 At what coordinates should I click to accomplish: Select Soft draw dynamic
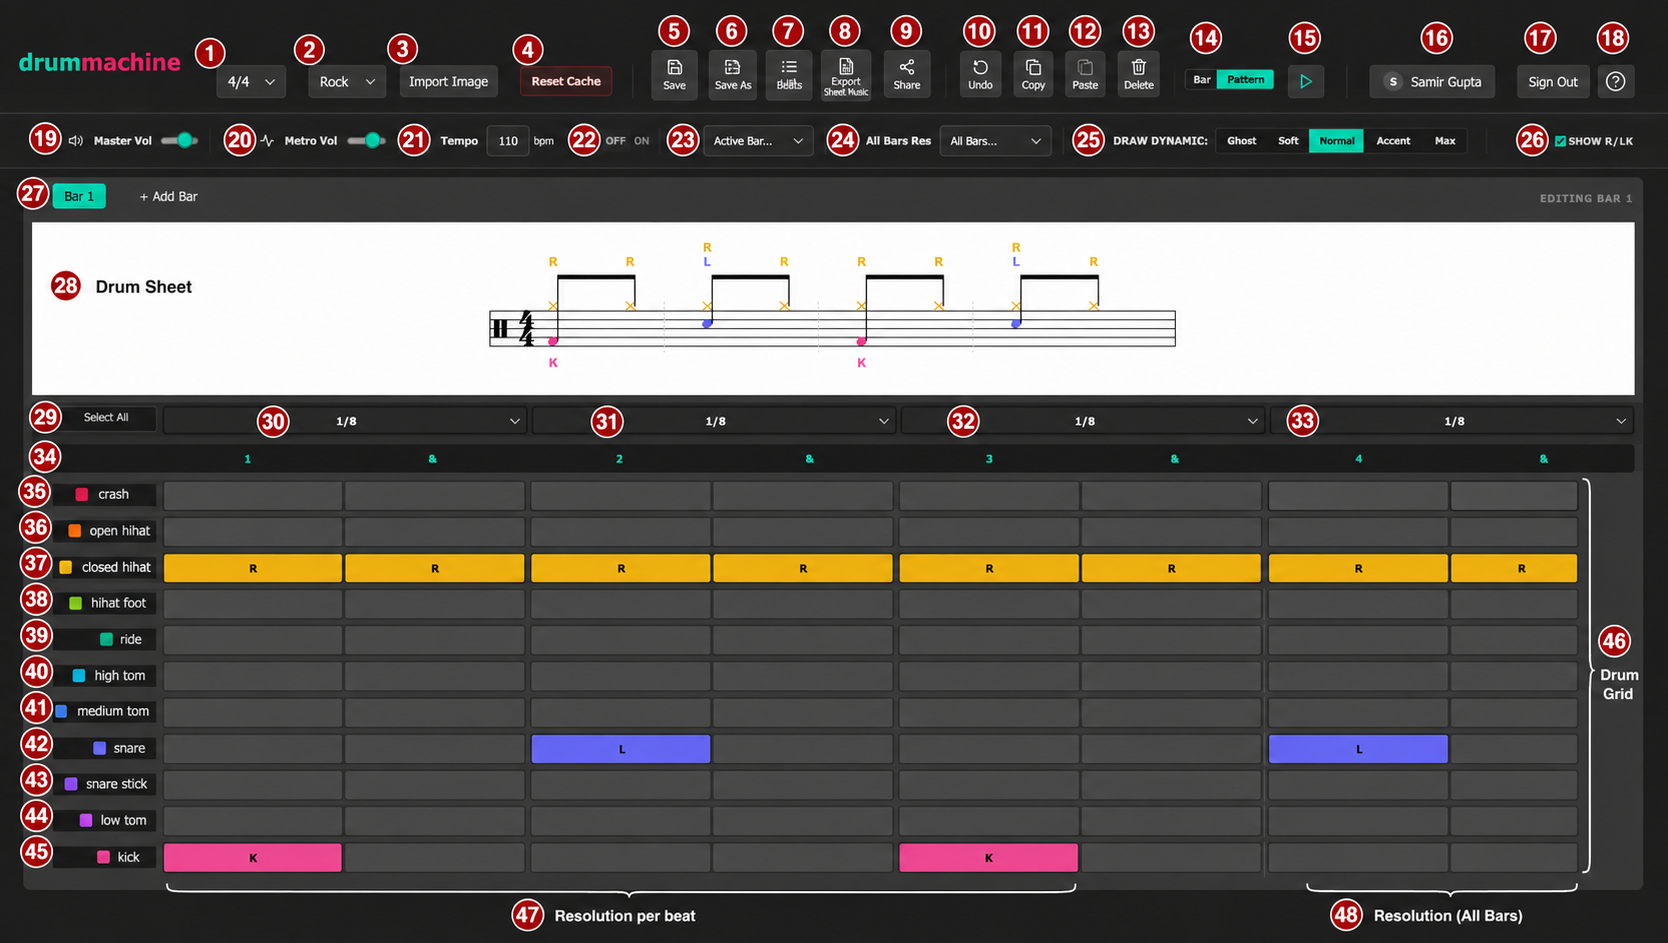(x=1288, y=141)
